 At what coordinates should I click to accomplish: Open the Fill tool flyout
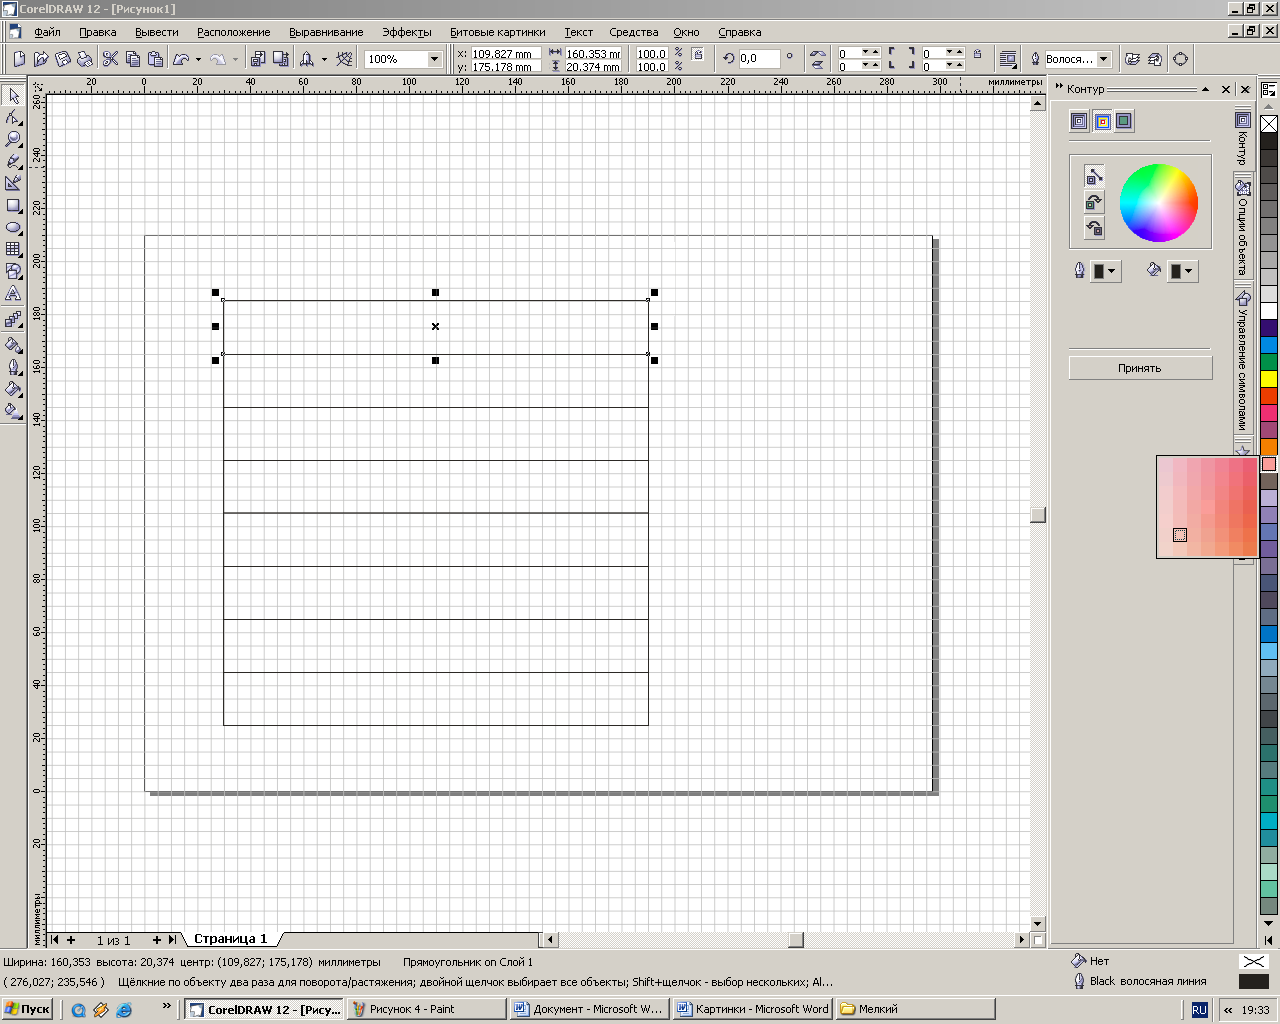[13, 389]
